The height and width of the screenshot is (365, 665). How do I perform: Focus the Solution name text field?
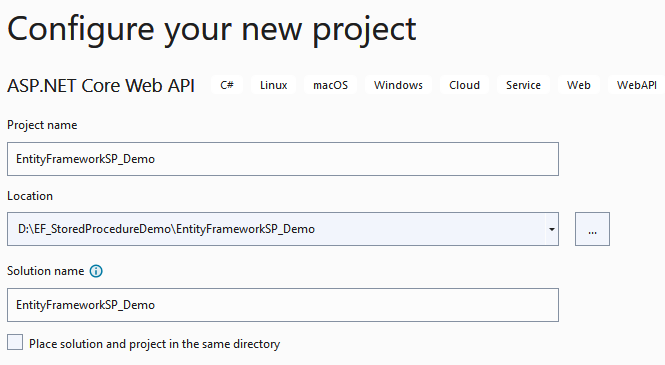click(x=283, y=305)
